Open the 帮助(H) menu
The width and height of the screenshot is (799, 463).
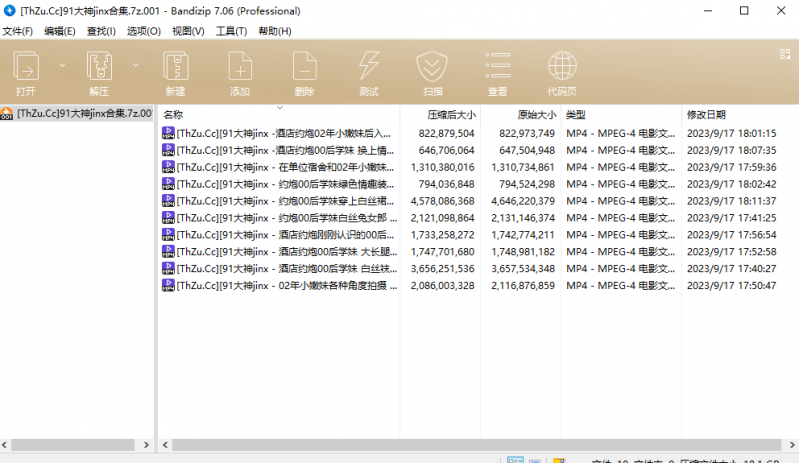pyautogui.click(x=275, y=31)
